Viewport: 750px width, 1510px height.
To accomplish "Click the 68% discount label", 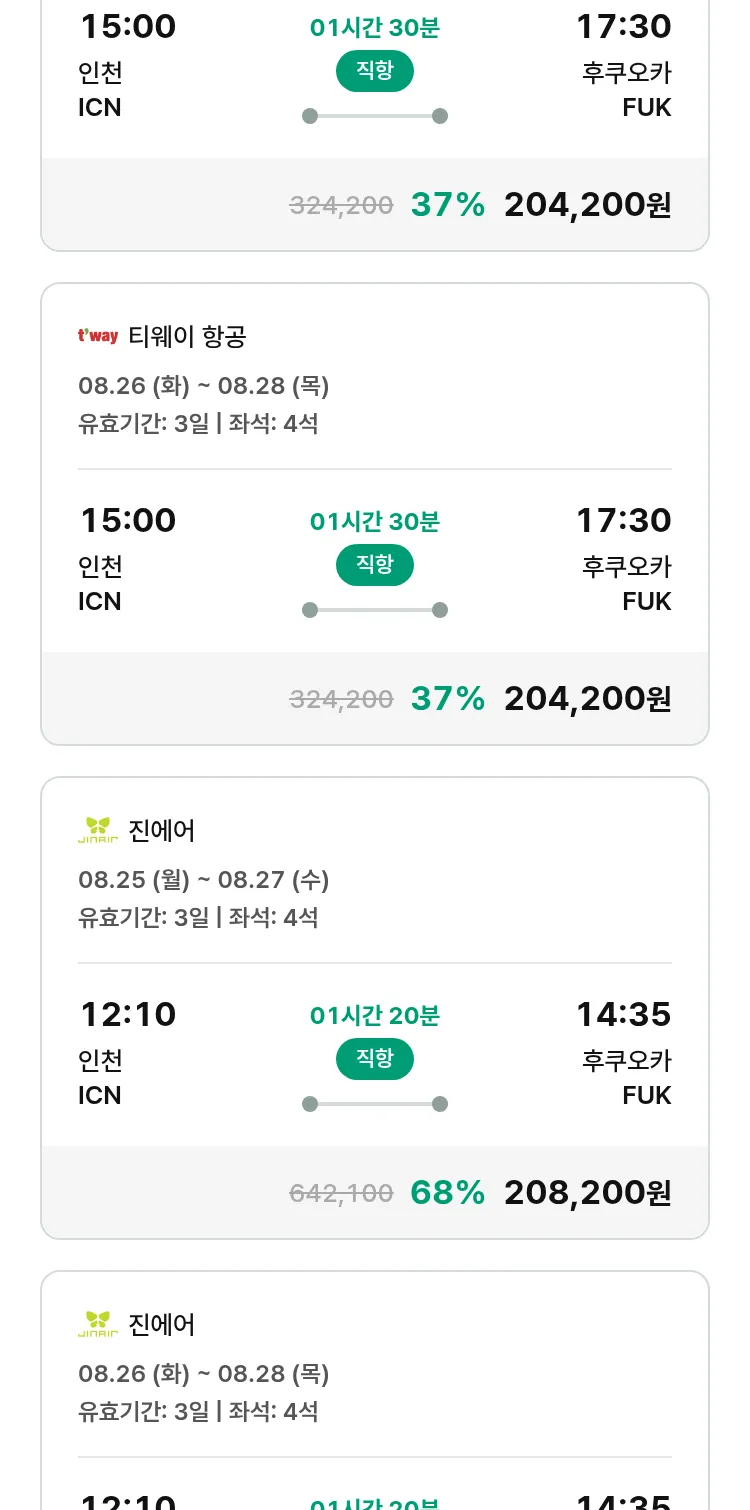I will 447,1192.
